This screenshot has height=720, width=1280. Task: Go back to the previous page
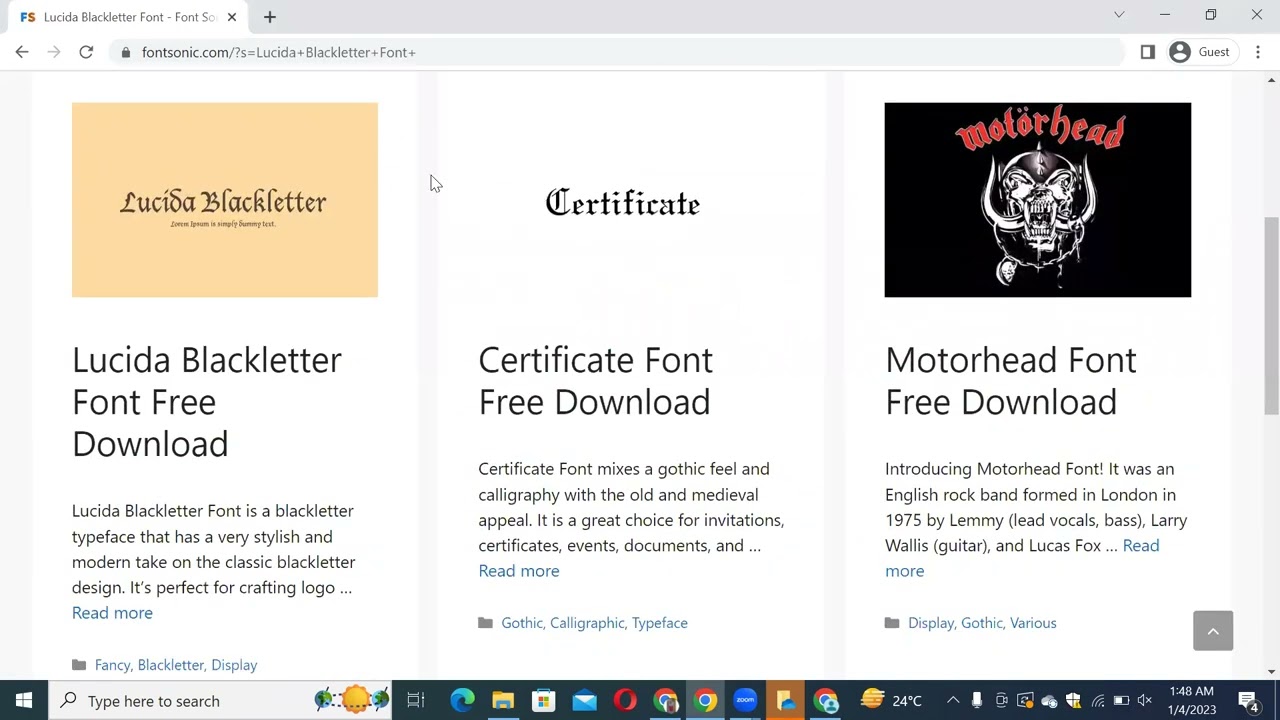coord(22,52)
